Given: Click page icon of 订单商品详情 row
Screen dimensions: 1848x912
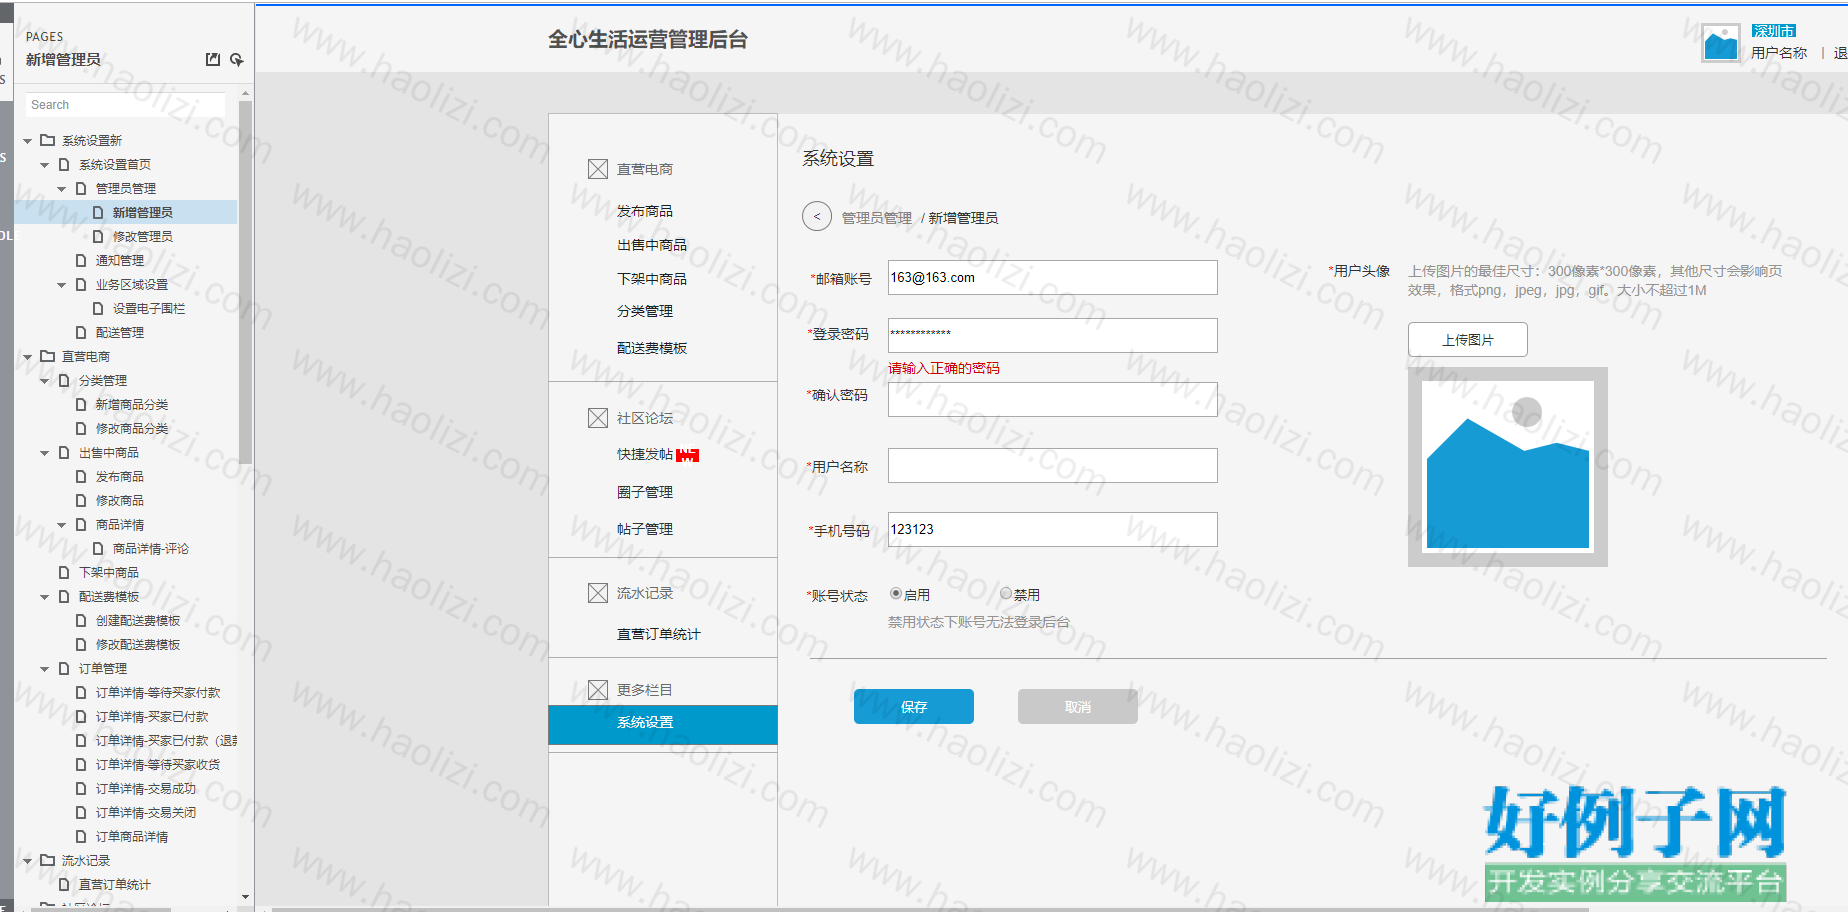Looking at the screenshot, I should pos(81,836).
